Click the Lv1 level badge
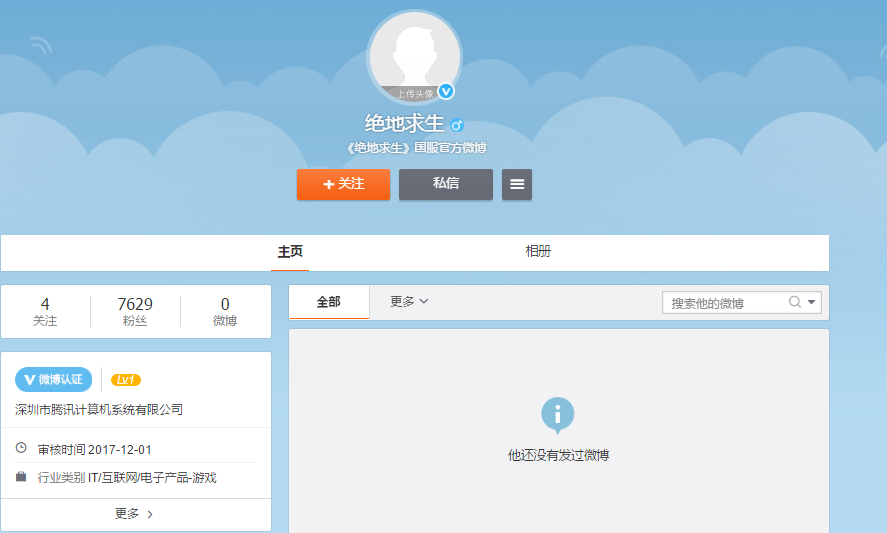887x533 pixels. (126, 380)
